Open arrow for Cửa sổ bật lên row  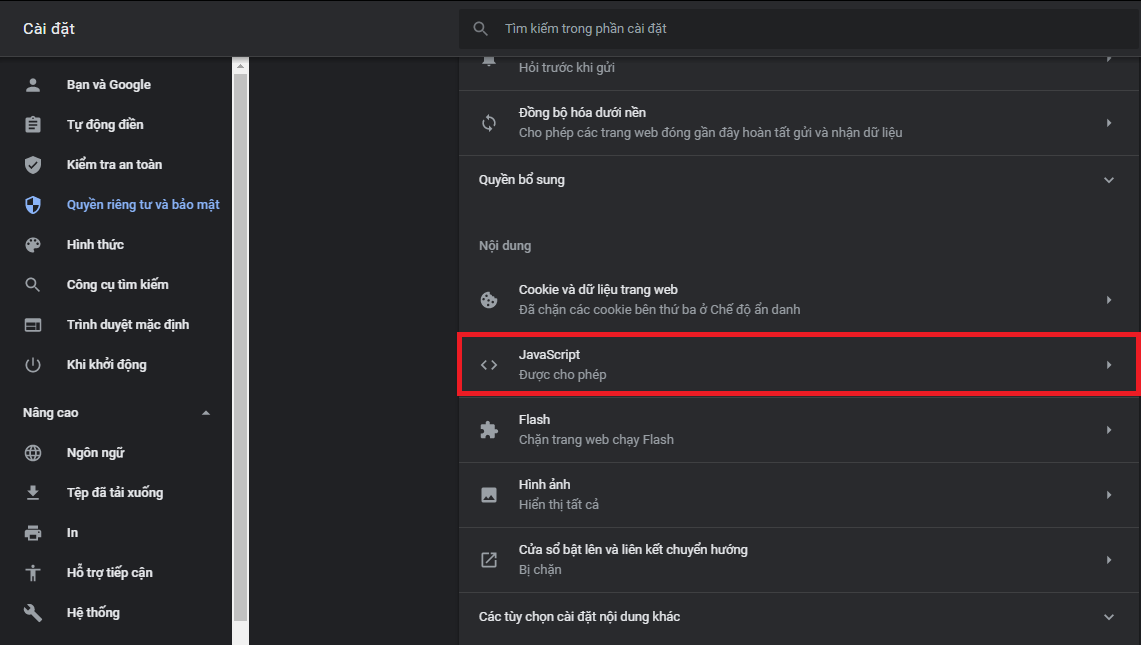1109,560
